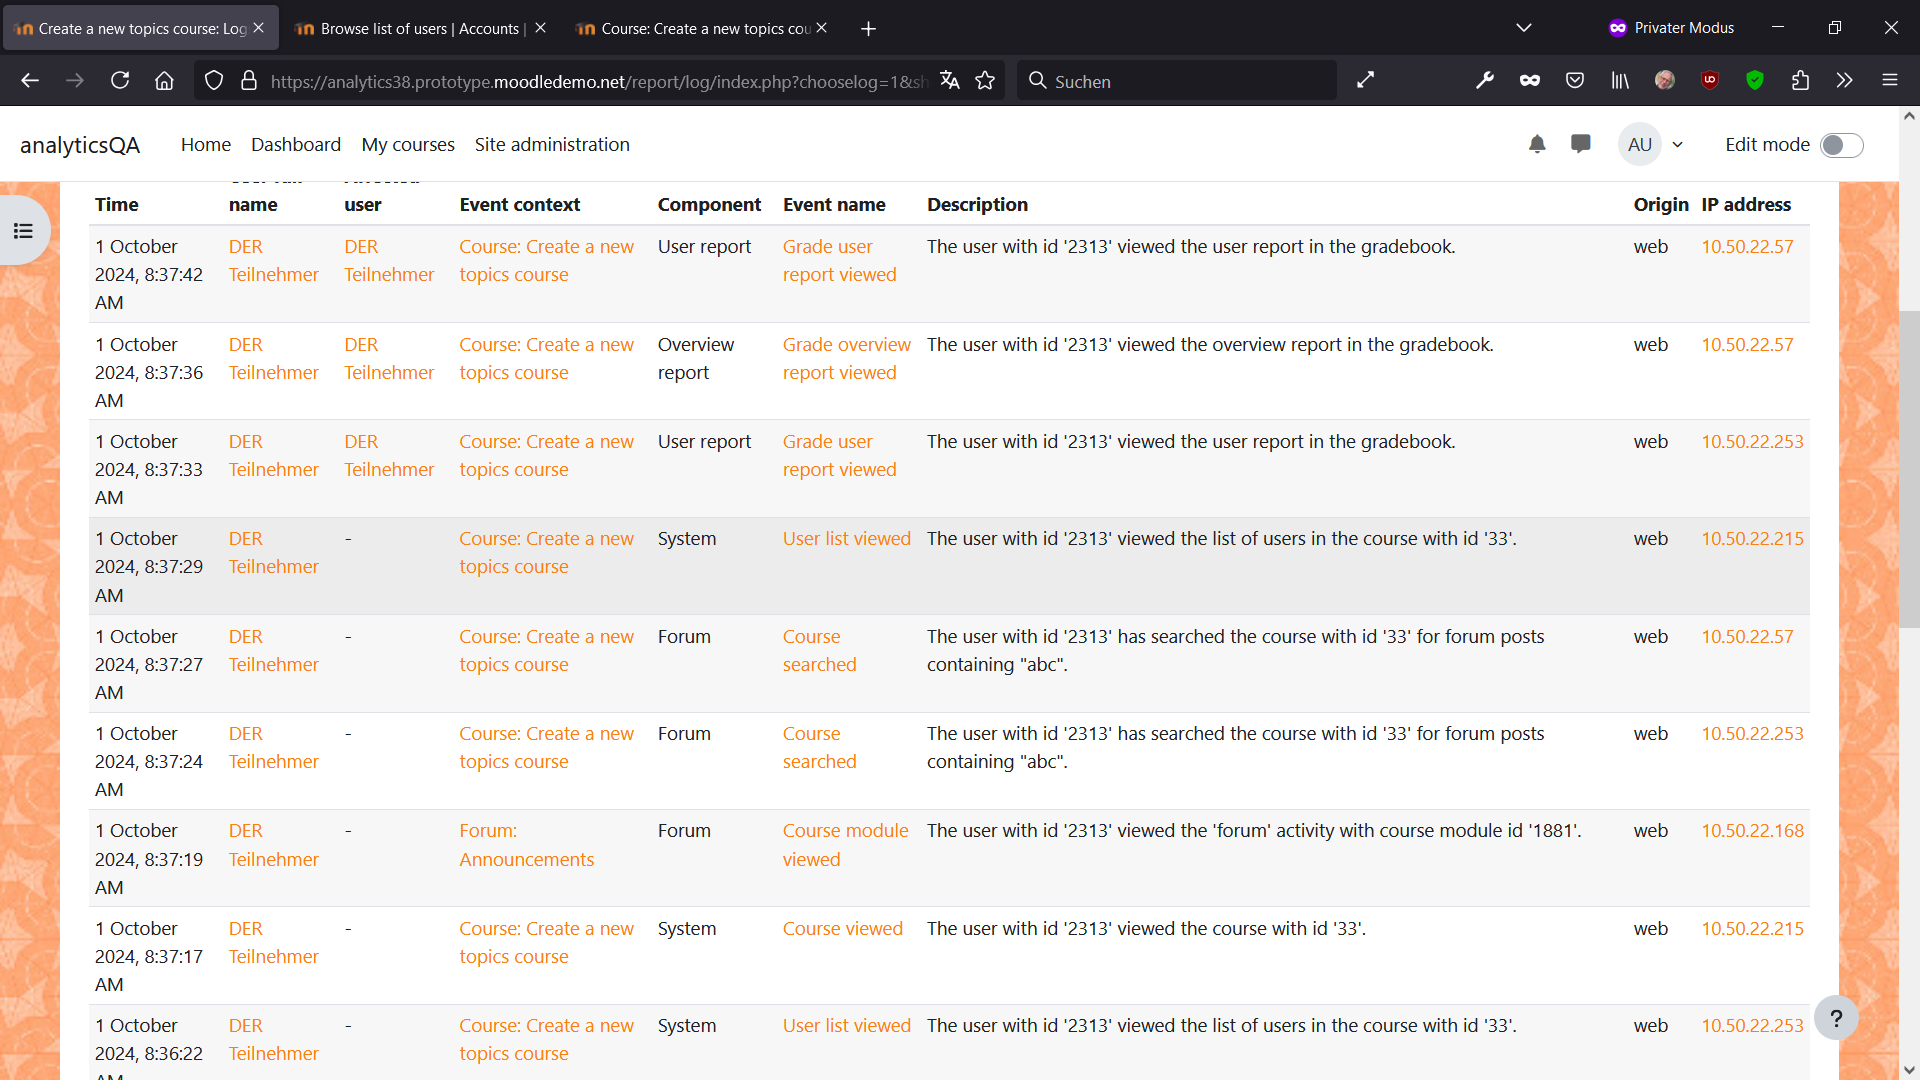Open the Firefox hamburger menu
This screenshot has width=1920, height=1080.
click(1890, 81)
